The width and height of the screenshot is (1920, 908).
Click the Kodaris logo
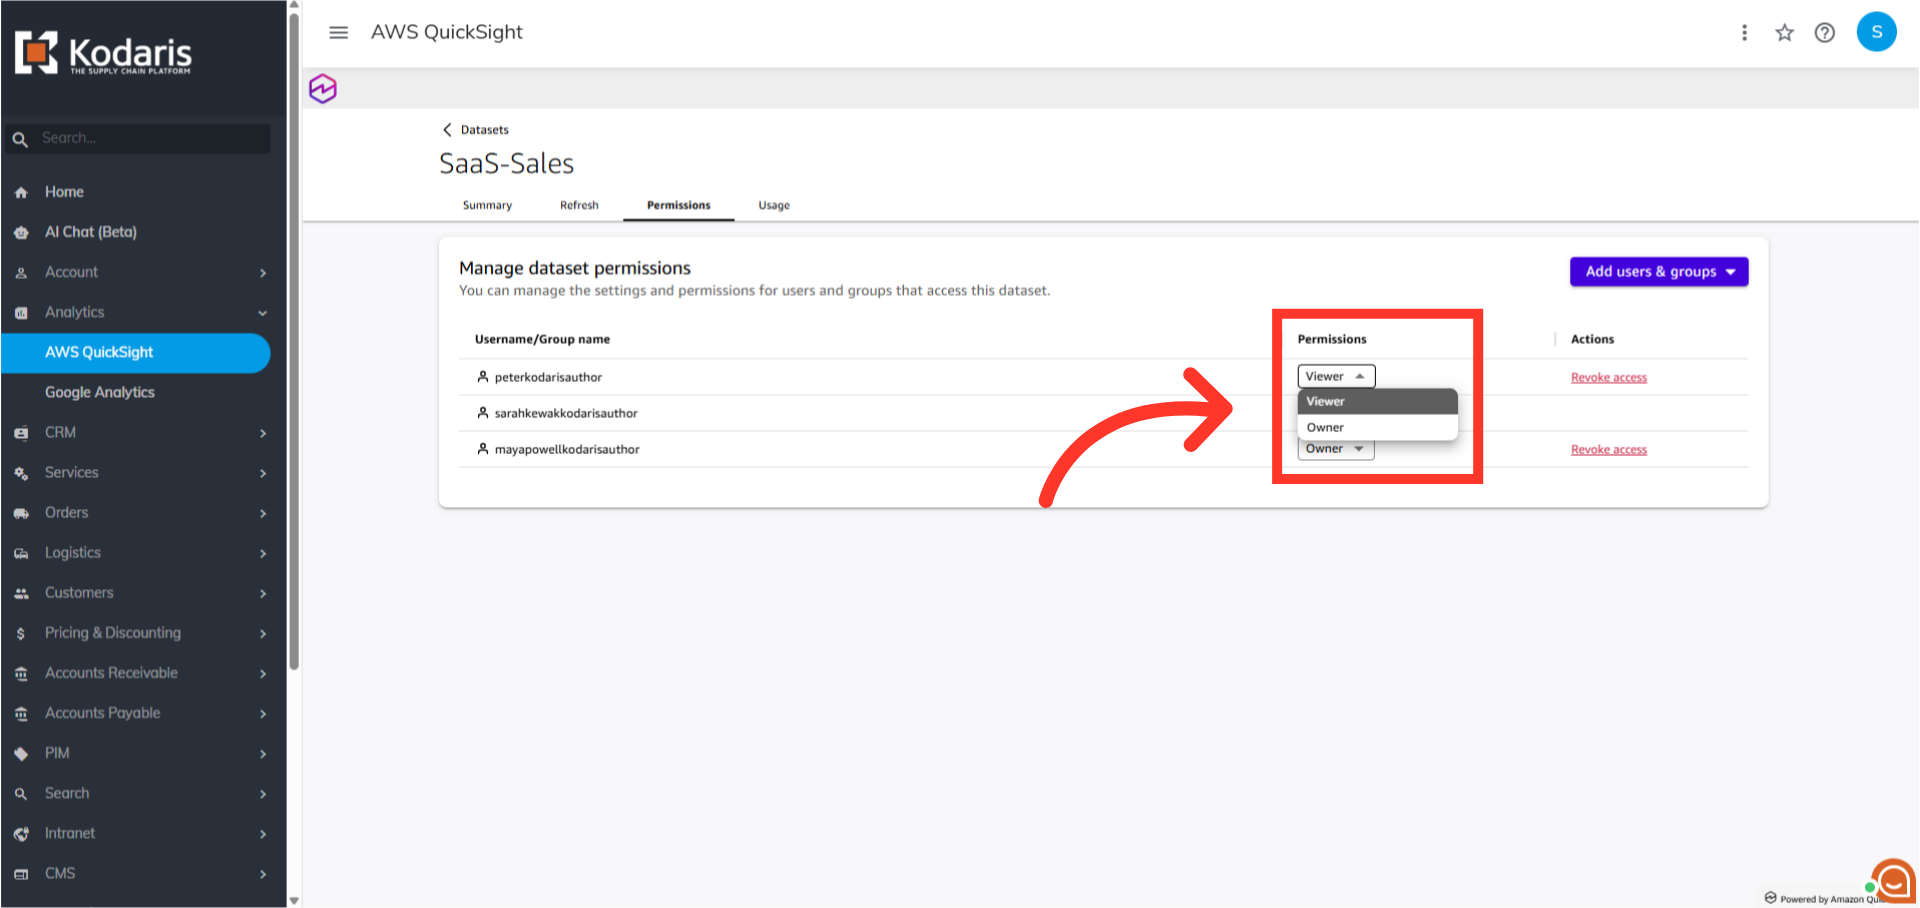coord(103,53)
